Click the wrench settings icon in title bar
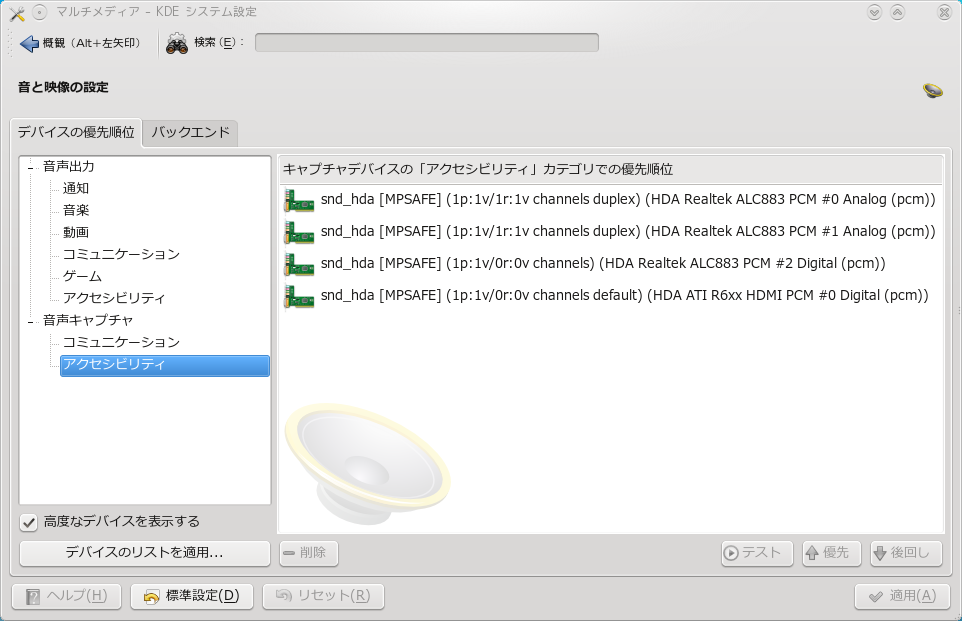962x621 pixels. pos(17,12)
